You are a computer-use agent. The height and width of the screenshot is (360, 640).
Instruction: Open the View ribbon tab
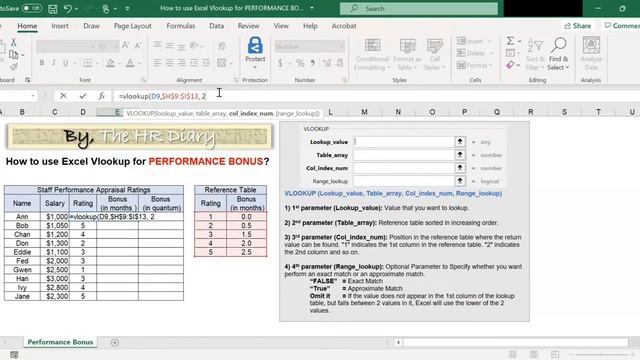pos(281,26)
